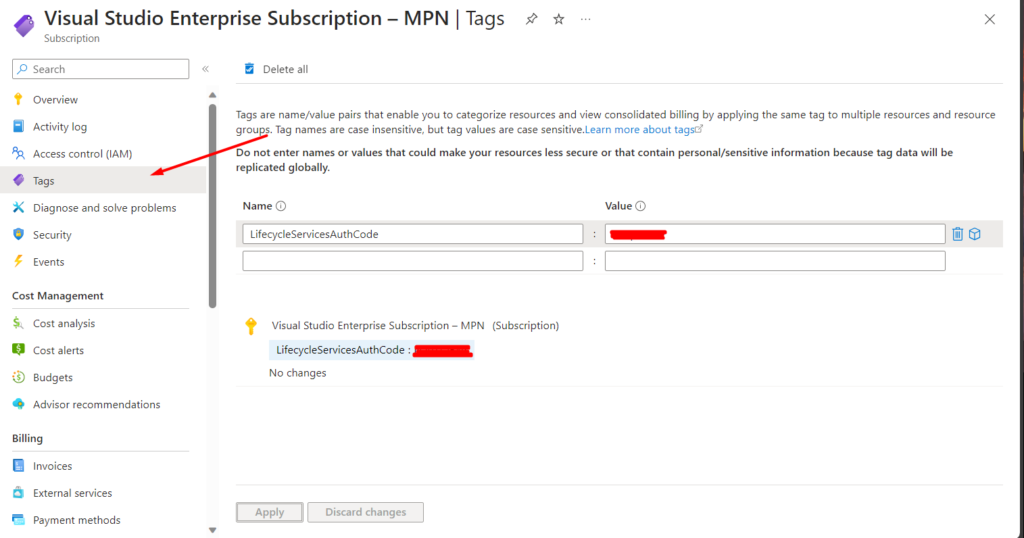The image size is (1024, 538).
Task: Open Activity log in the sidebar
Action: click(x=60, y=127)
